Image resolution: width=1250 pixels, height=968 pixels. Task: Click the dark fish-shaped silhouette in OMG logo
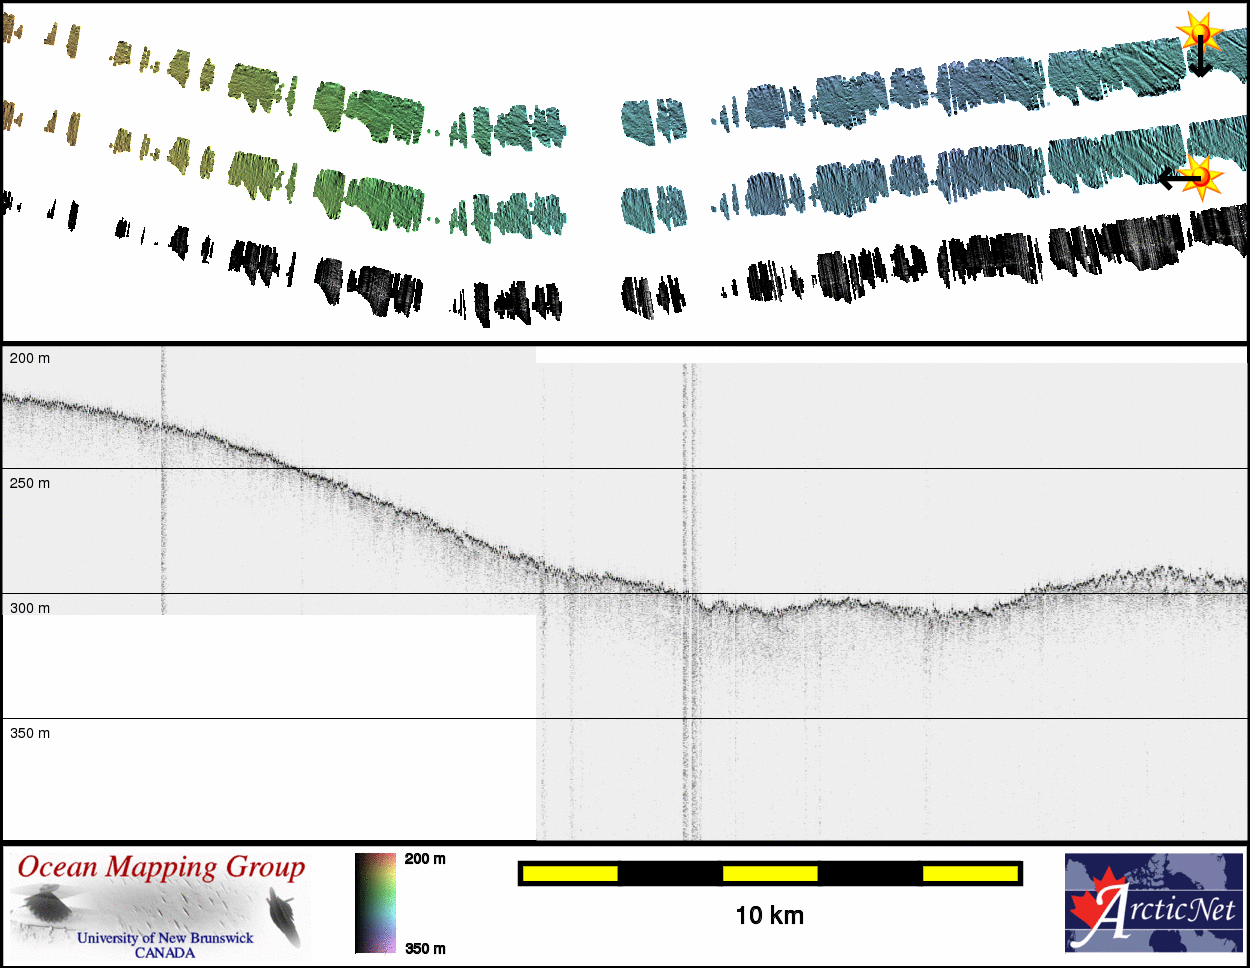[284, 917]
